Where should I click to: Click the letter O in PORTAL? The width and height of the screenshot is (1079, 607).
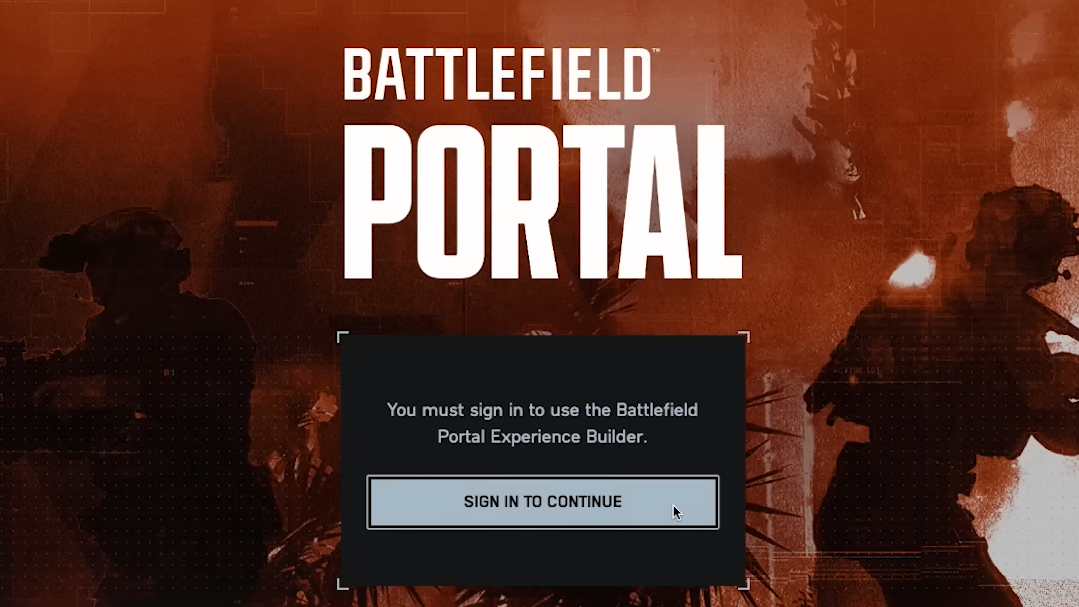point(451,202)
